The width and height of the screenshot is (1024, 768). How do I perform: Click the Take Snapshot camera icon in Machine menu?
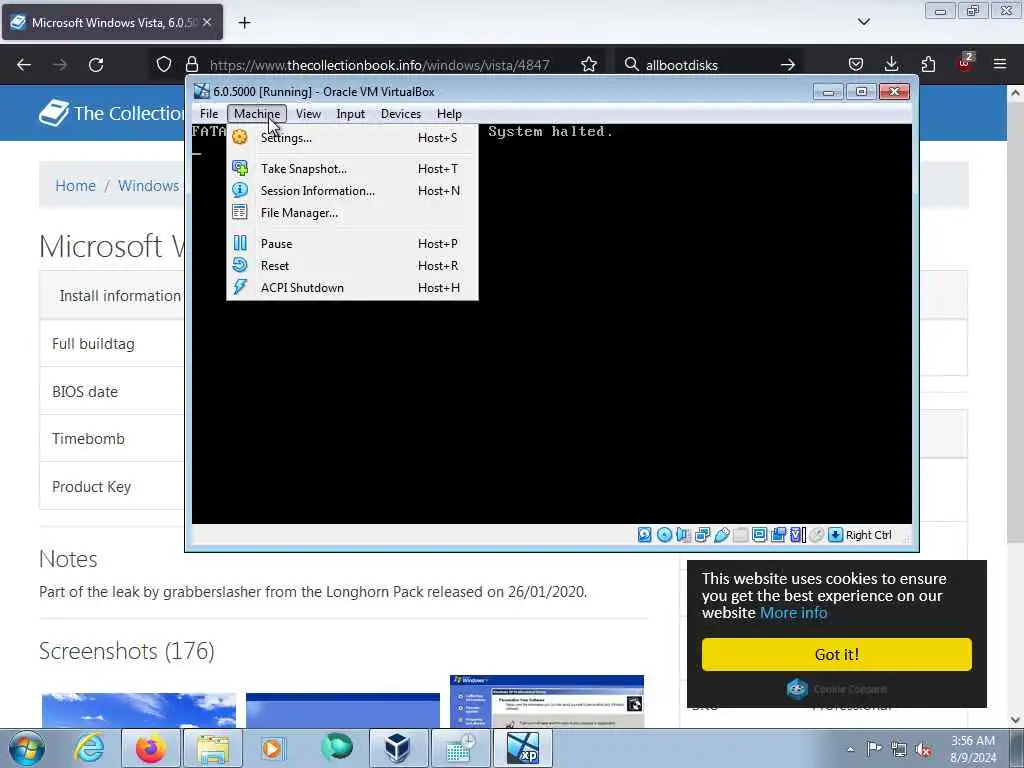pos(240,168)
